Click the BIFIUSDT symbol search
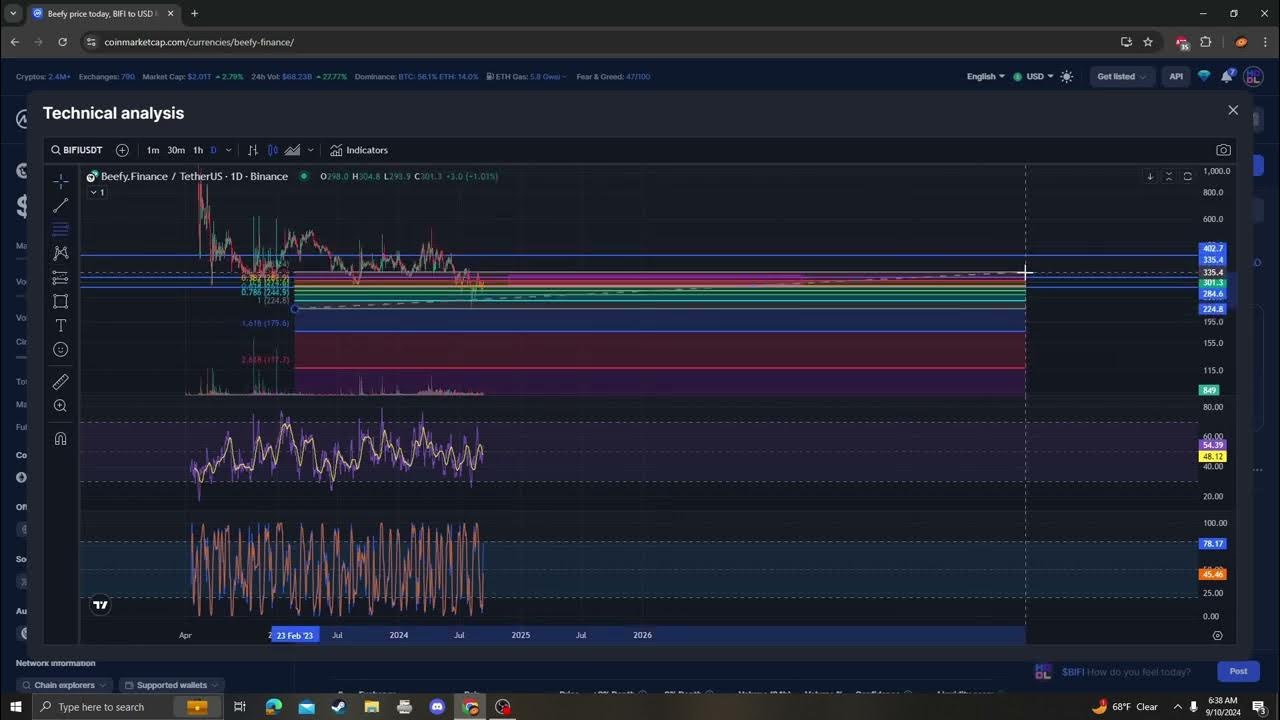 (x=77, y=150)
